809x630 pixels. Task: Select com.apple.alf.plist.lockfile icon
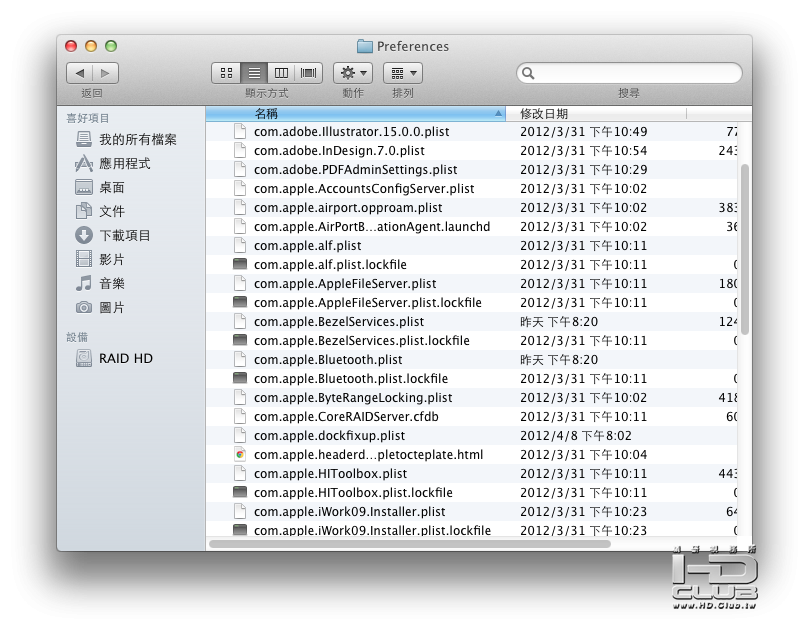[240, 264]
